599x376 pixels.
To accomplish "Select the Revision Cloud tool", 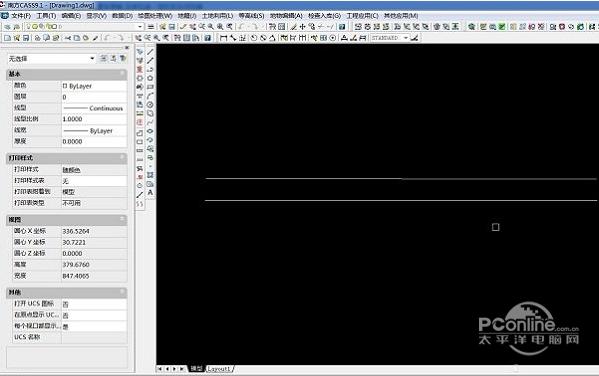I will pyautogui.click(x=150, y=113).
